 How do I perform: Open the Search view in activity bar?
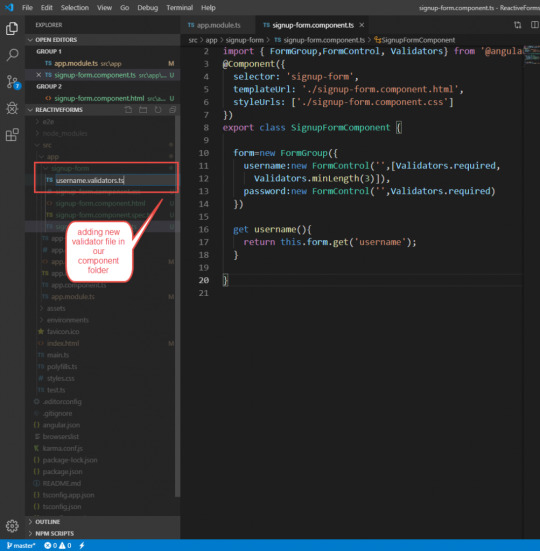tap(12, 55)
